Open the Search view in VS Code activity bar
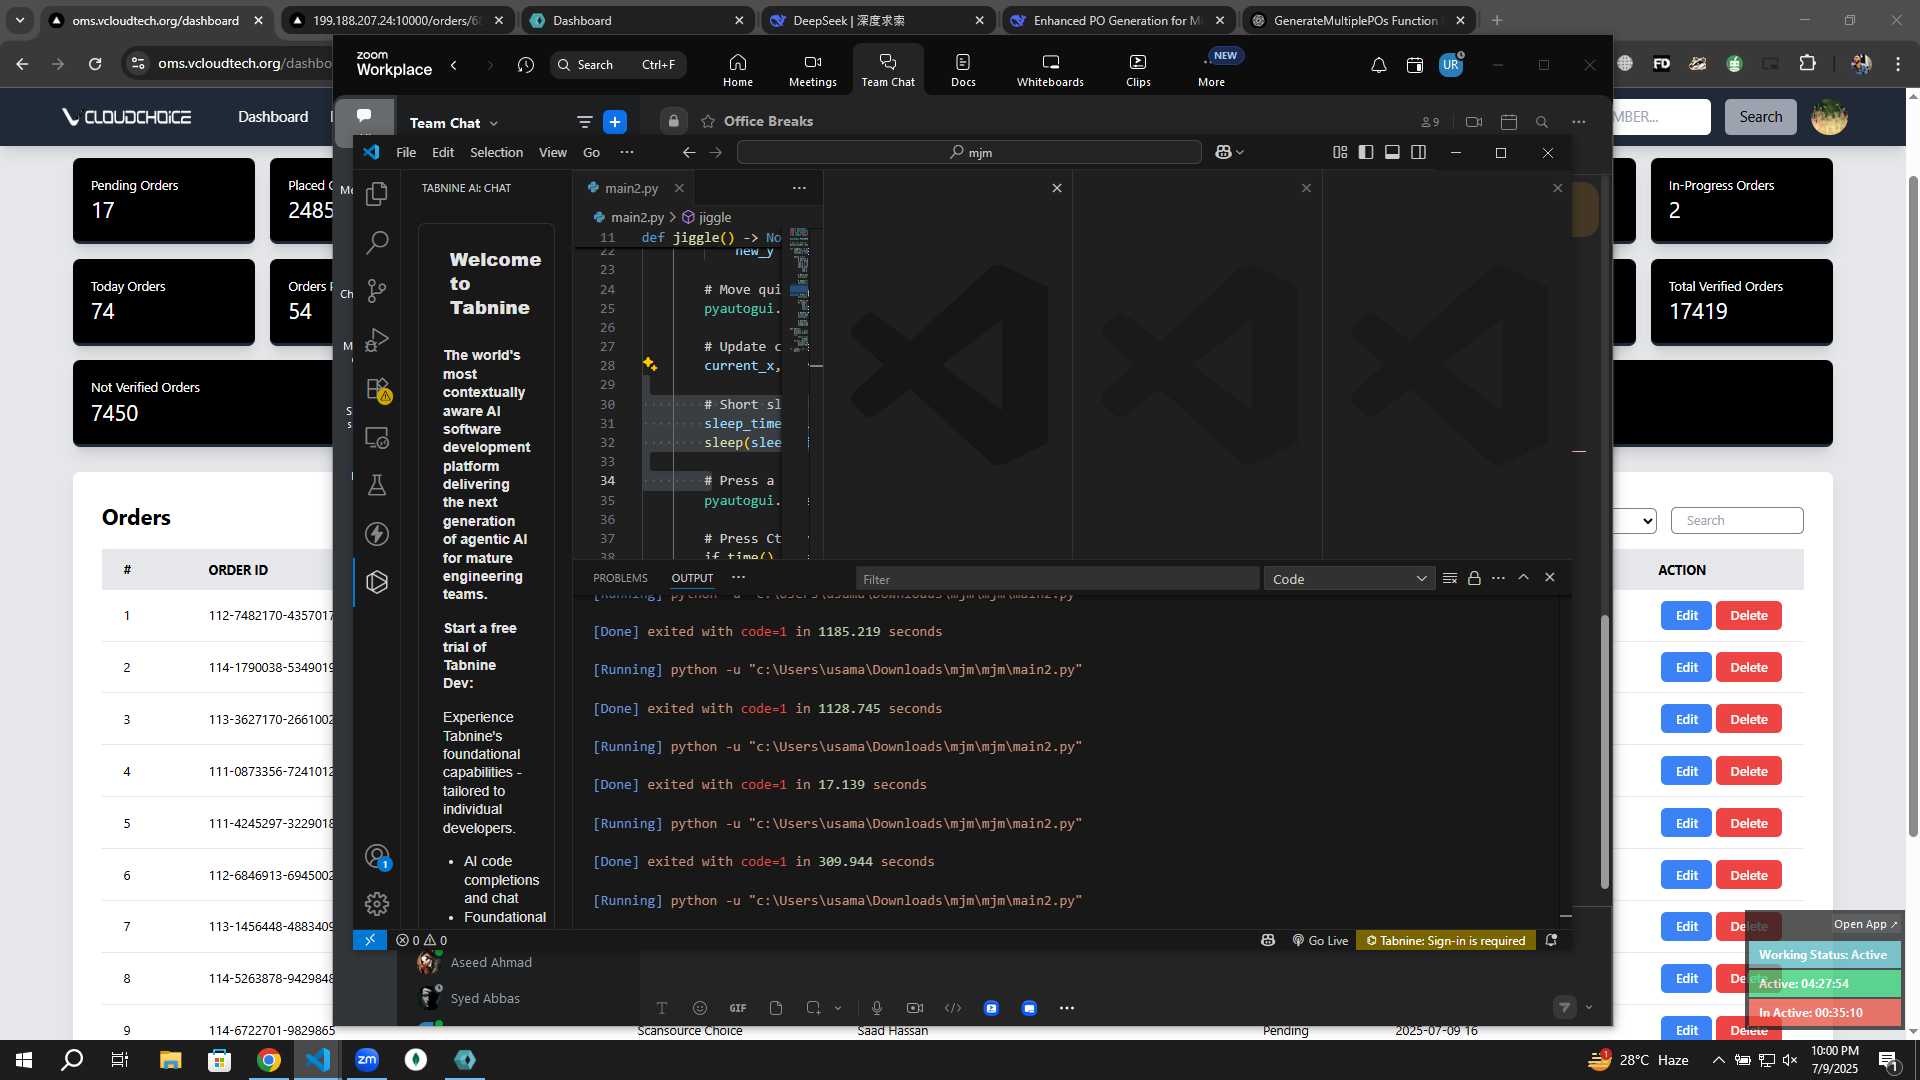The height and width of the screenshot is (1080, 1920). pos(377,242)
